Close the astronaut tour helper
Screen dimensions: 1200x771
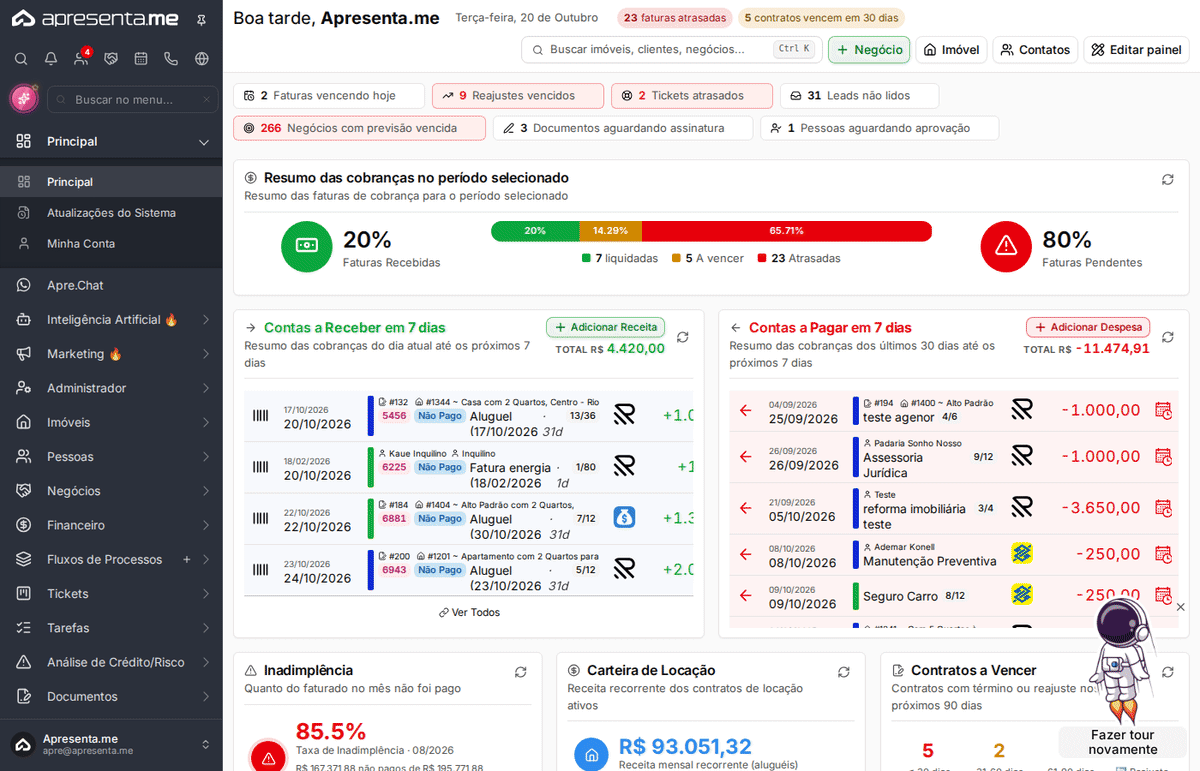tap(1180, 607)
